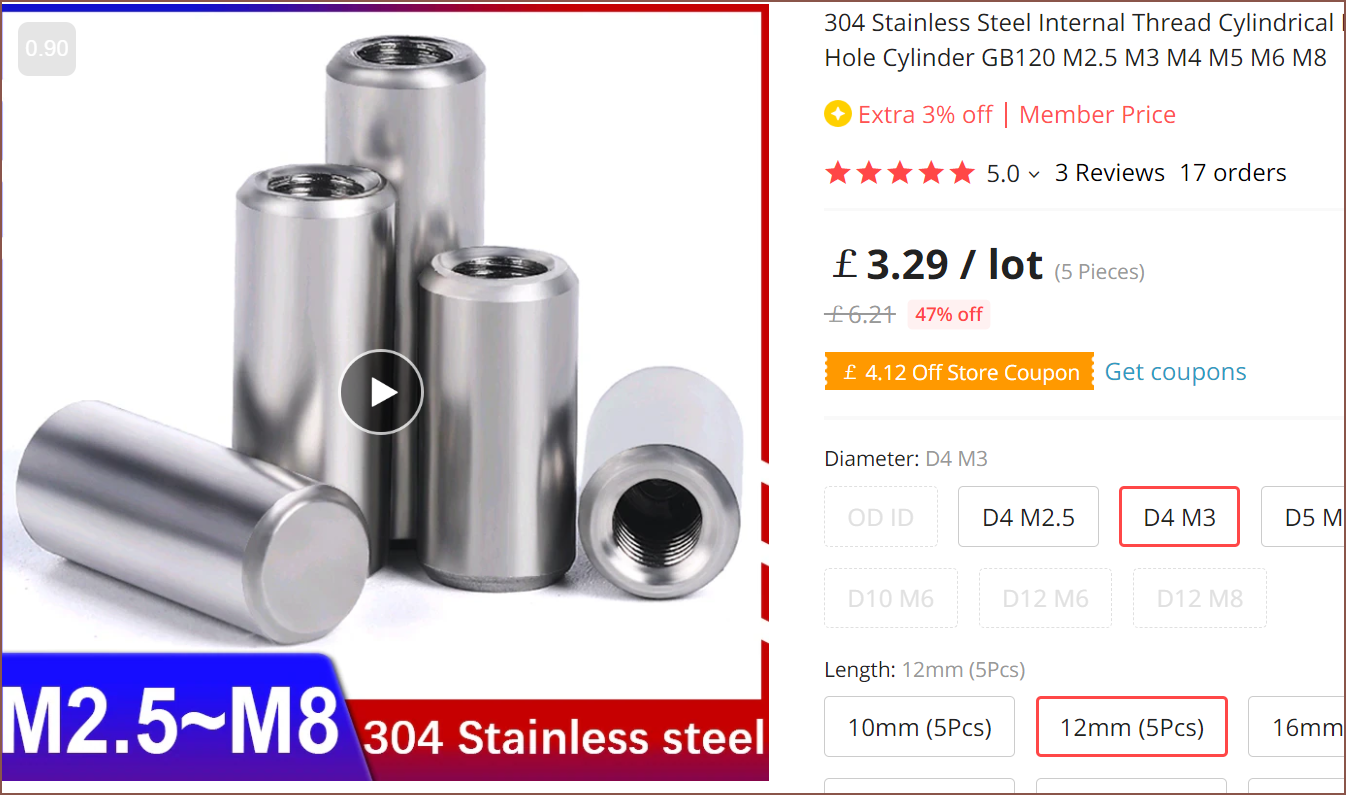This screenshot has height=795, width=1346.
Task: Click the disabled D12 M8 option
Action: pyautogui.click(x=1200, y=598)
